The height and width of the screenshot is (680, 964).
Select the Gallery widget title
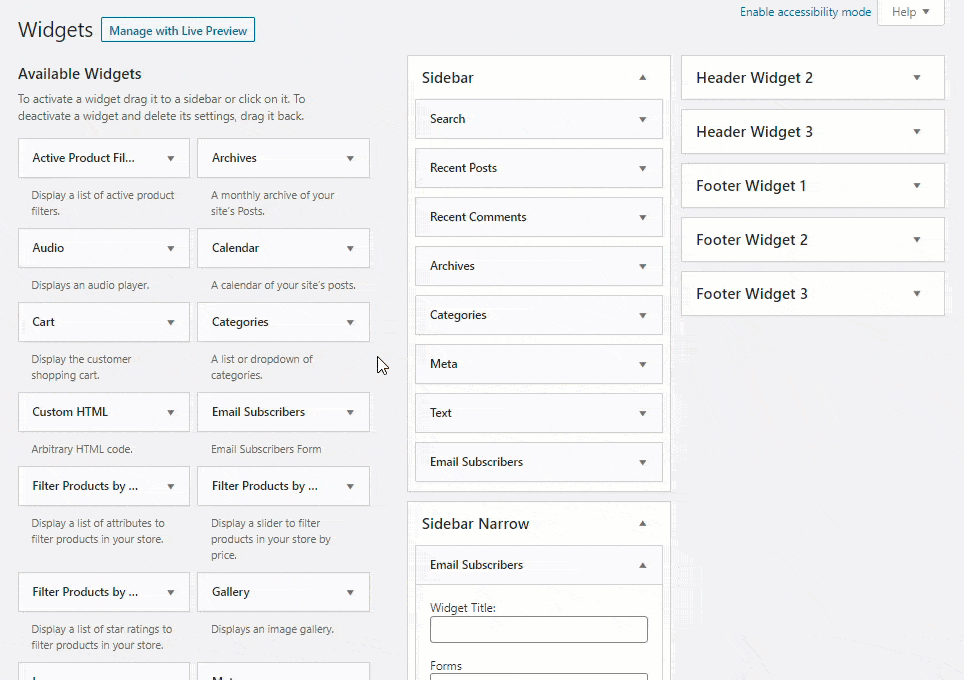[231, 591]
